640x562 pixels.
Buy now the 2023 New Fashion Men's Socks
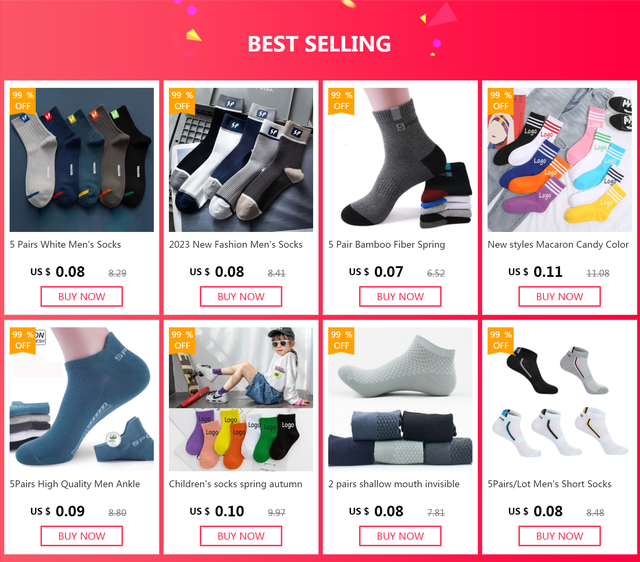click(241, 297)
